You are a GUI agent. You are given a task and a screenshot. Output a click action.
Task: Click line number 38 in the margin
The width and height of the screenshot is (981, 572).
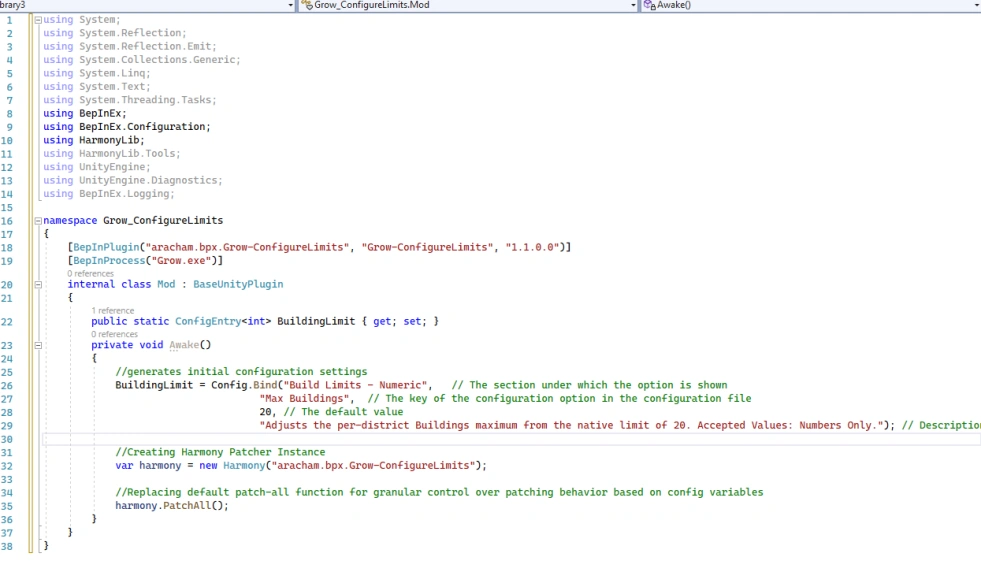[x=7, y=546]
